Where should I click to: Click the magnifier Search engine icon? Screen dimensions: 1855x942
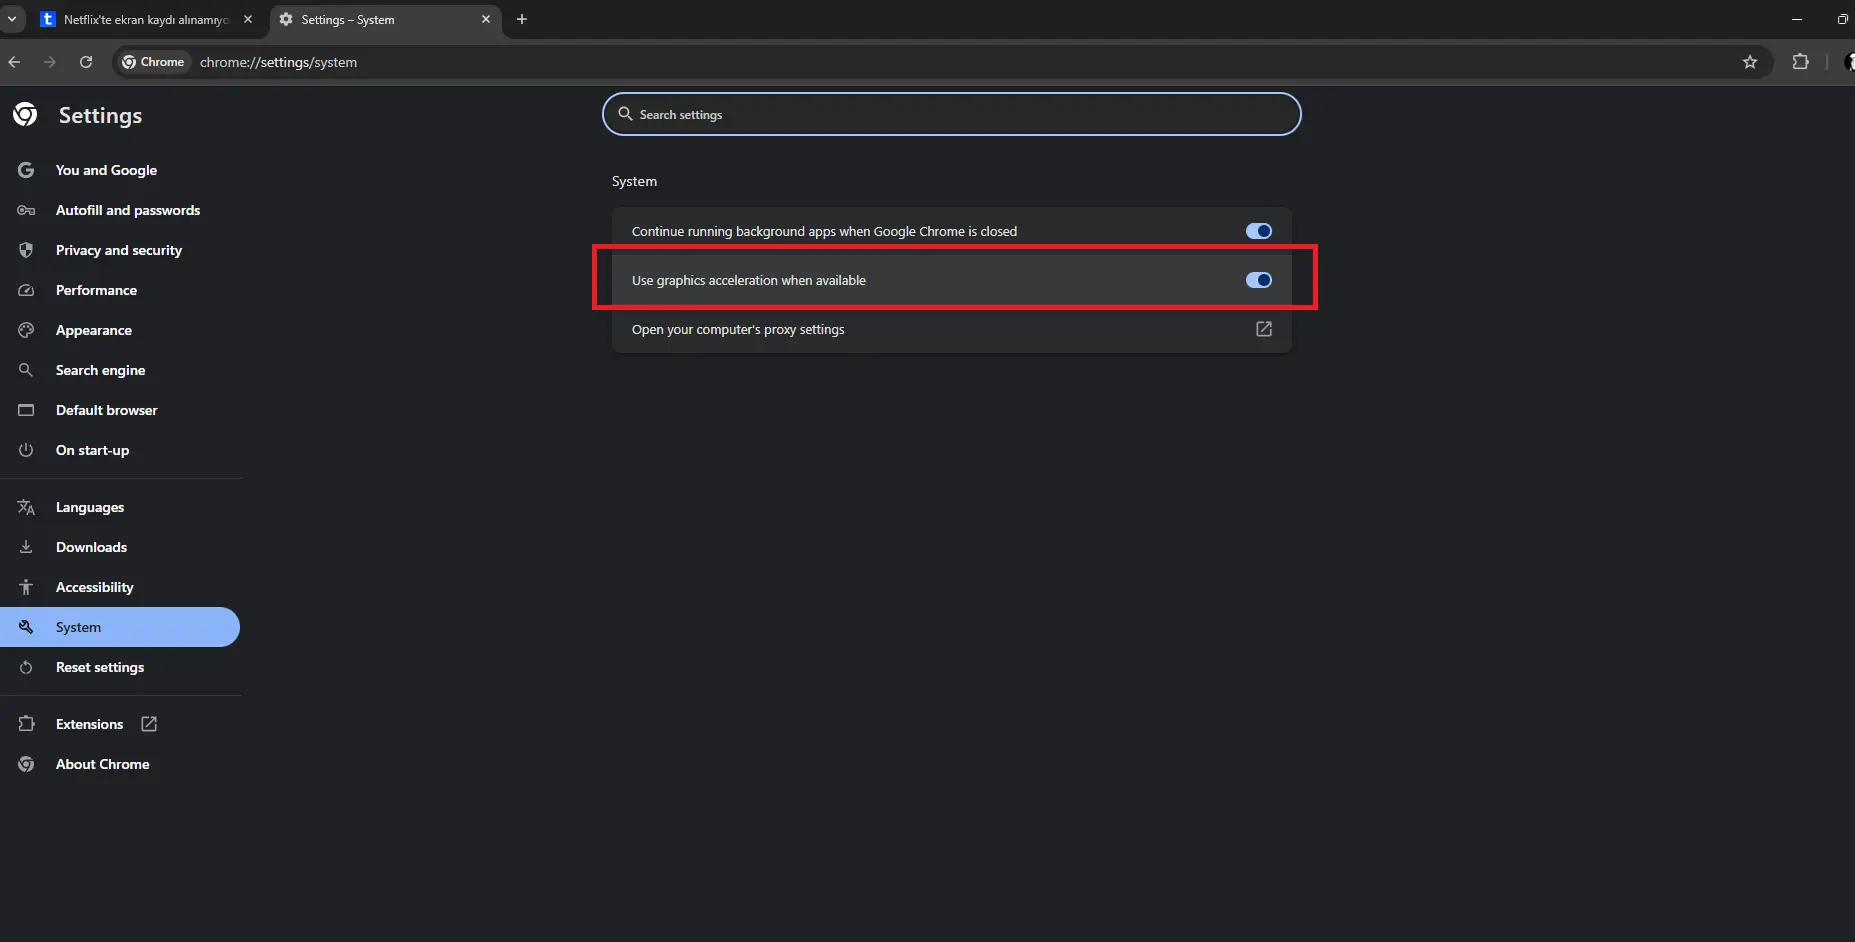tap(26, 370)
